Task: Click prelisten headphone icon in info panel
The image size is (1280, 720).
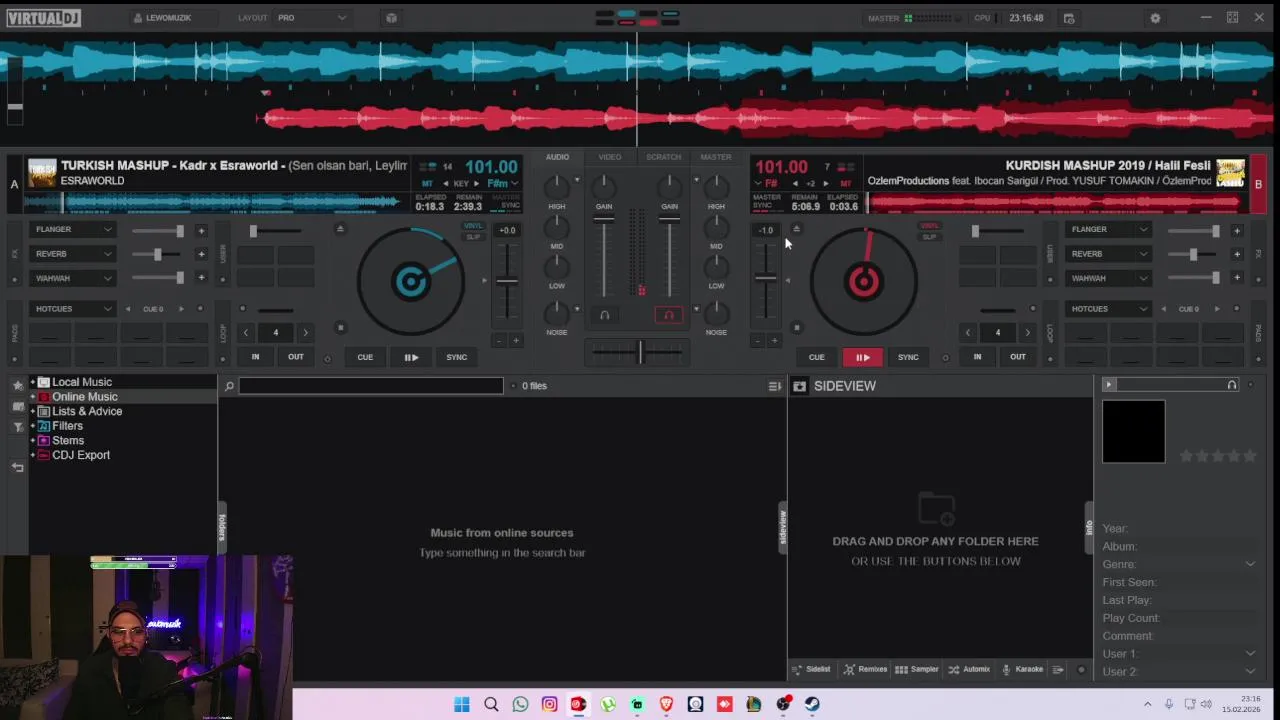Action: pos(1232,385)
